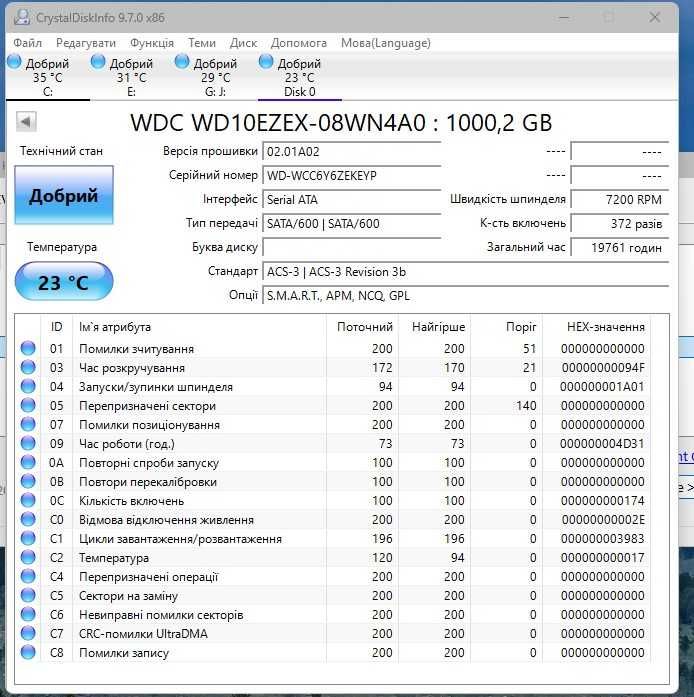Click the previous disk arrow button
Viewport: 694px width, 697px height.
26,121
